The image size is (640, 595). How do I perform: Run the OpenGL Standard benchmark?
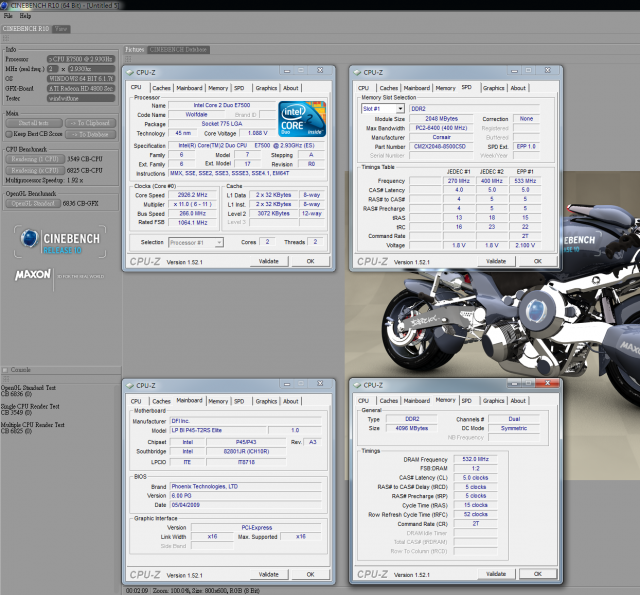coord(33,204)
